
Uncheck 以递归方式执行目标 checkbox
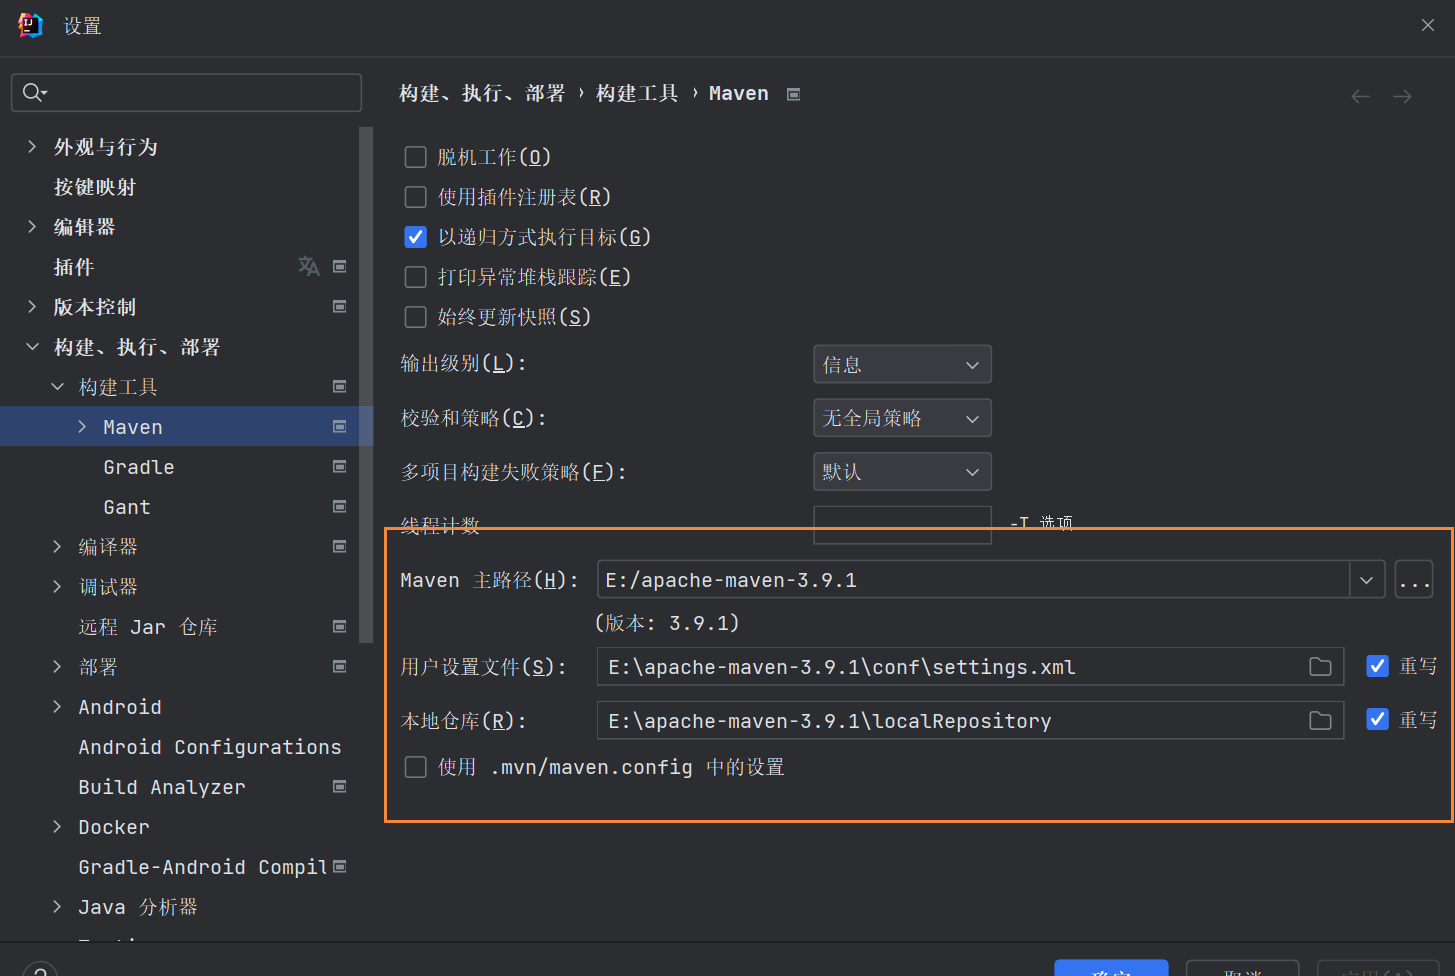click(415, 237)
